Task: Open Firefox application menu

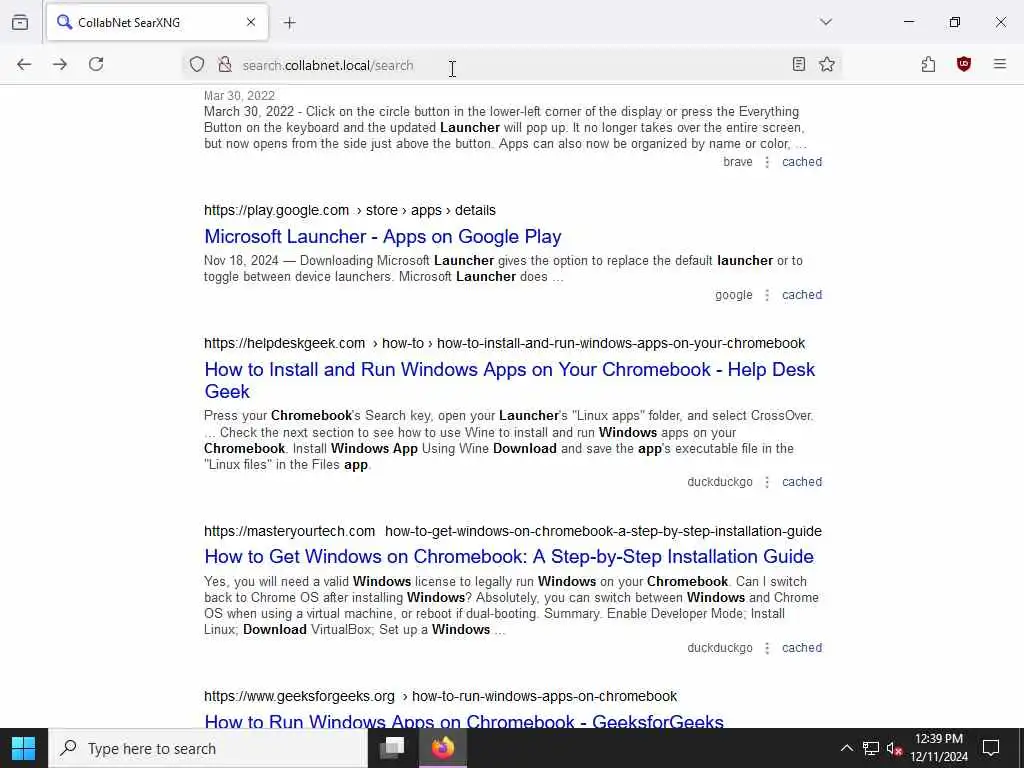Action: pos(1000,64)
